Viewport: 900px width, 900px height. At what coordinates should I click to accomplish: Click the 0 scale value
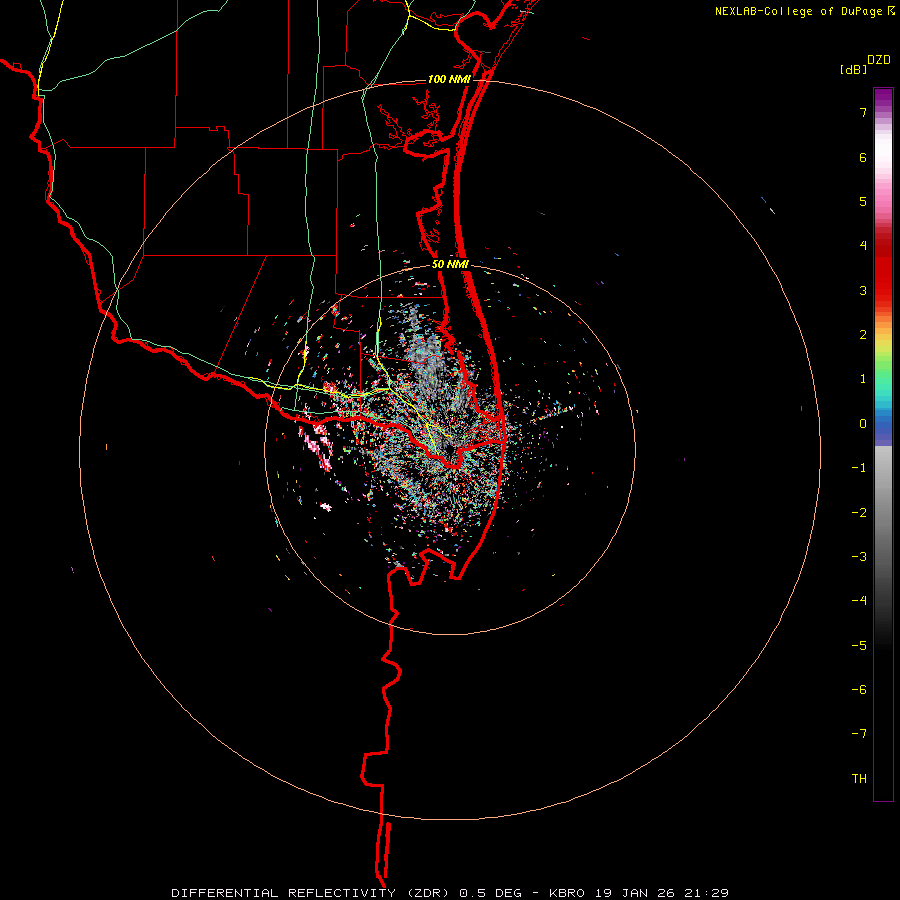tap(863, 424)
